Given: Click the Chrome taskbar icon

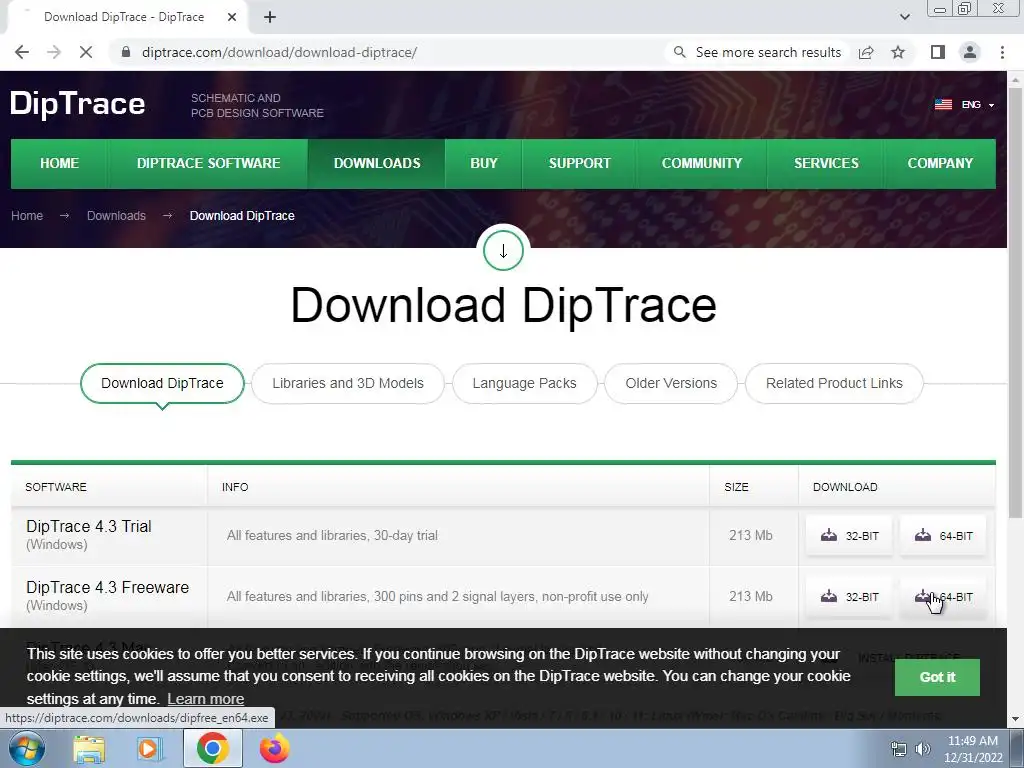Looking at the screenshot, I should pos(212,748).
